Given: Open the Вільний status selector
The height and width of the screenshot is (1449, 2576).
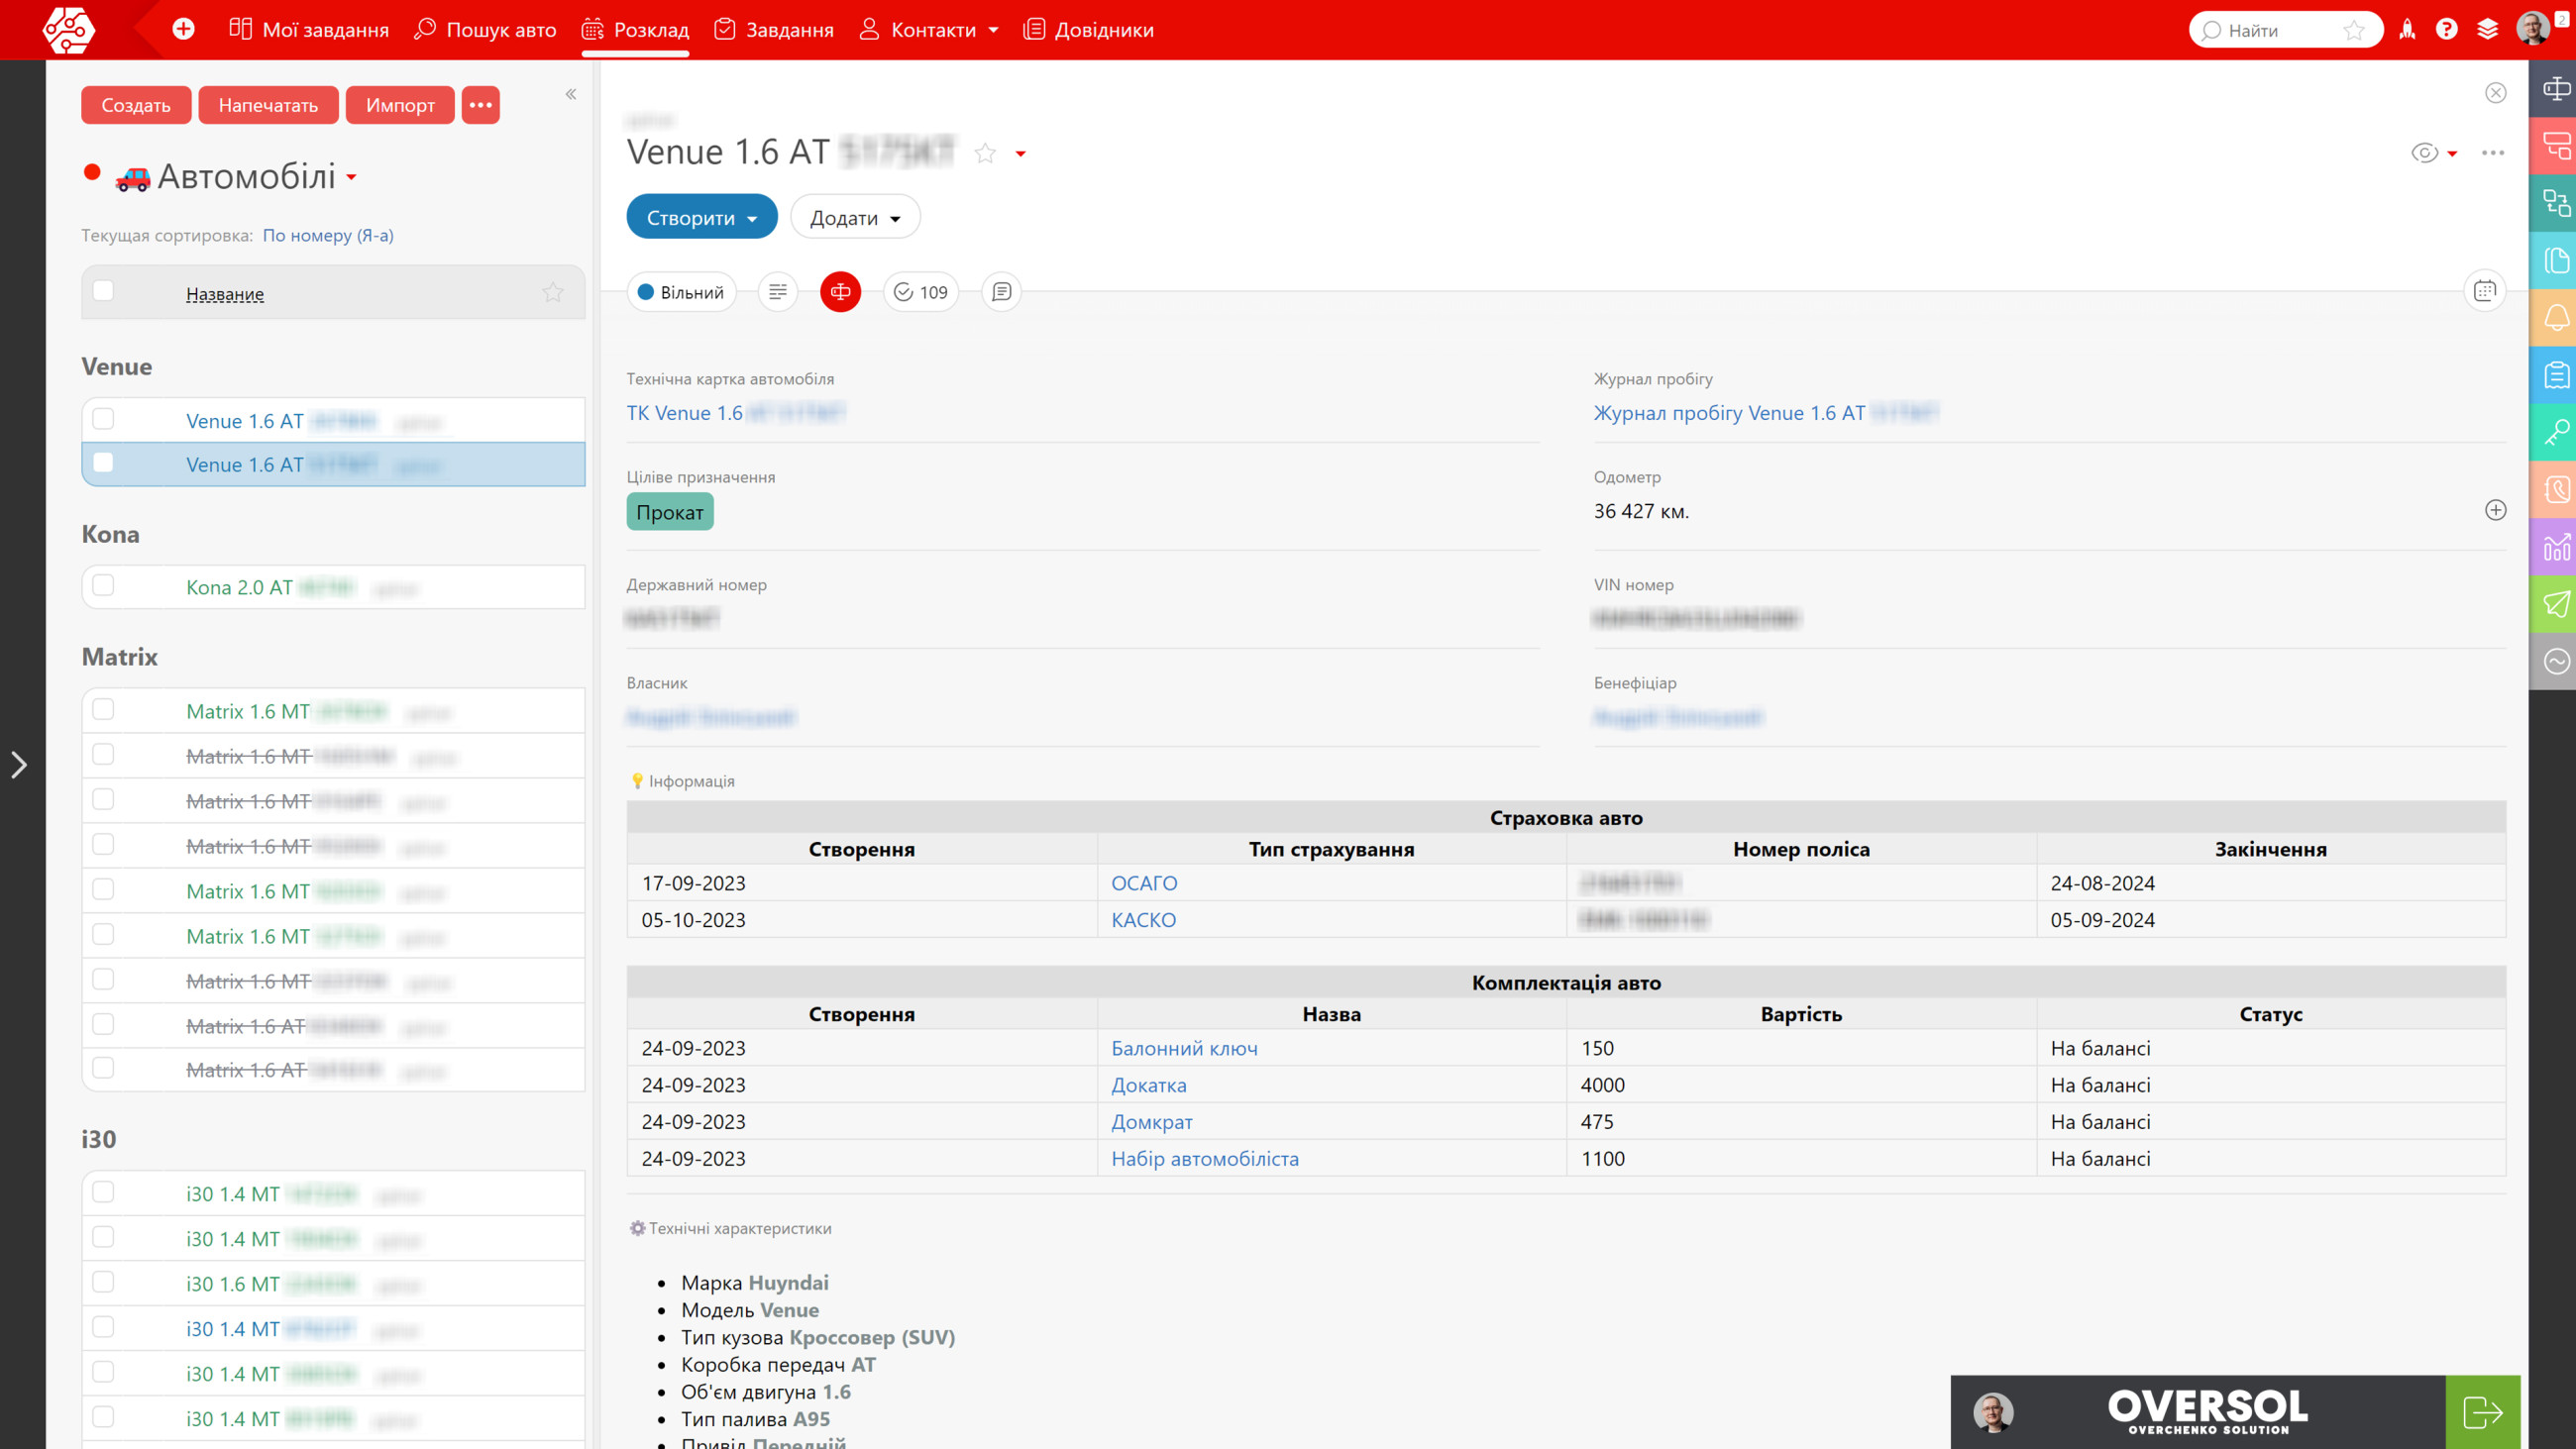Looking at the screenshot, I should [x=681, y=292].
